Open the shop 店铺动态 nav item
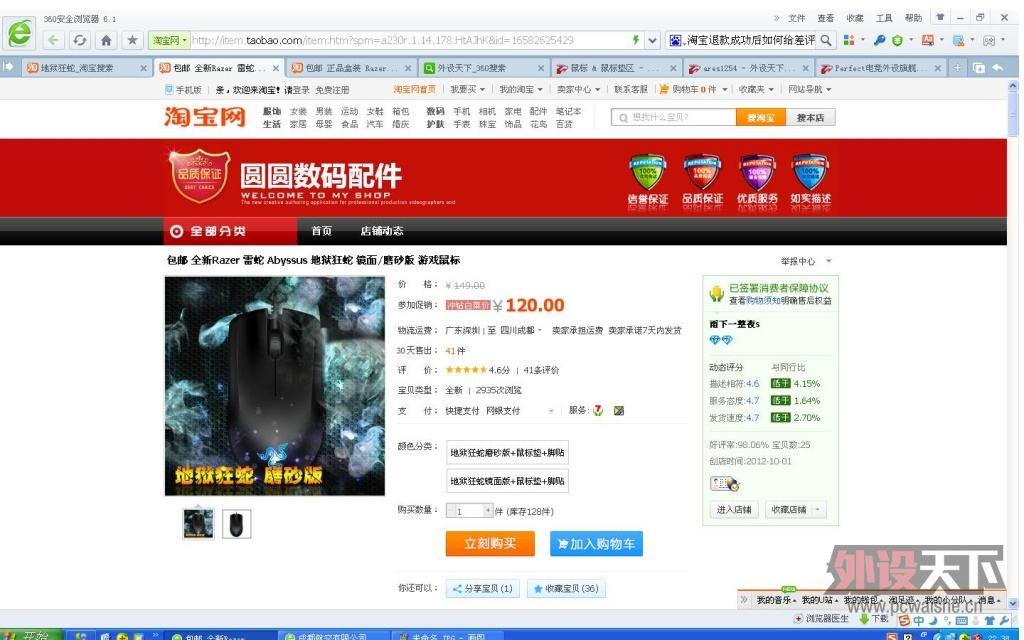Screen dimensions: 1024x640 pos(381,231)
